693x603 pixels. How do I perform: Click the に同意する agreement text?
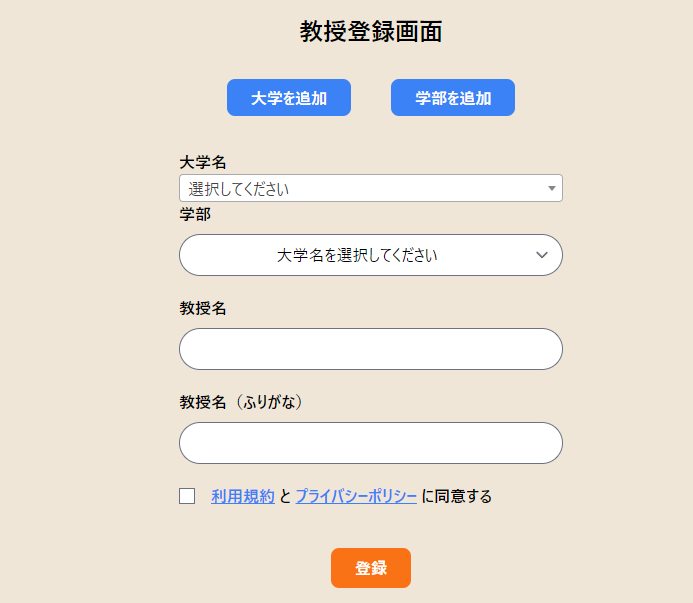457,496
